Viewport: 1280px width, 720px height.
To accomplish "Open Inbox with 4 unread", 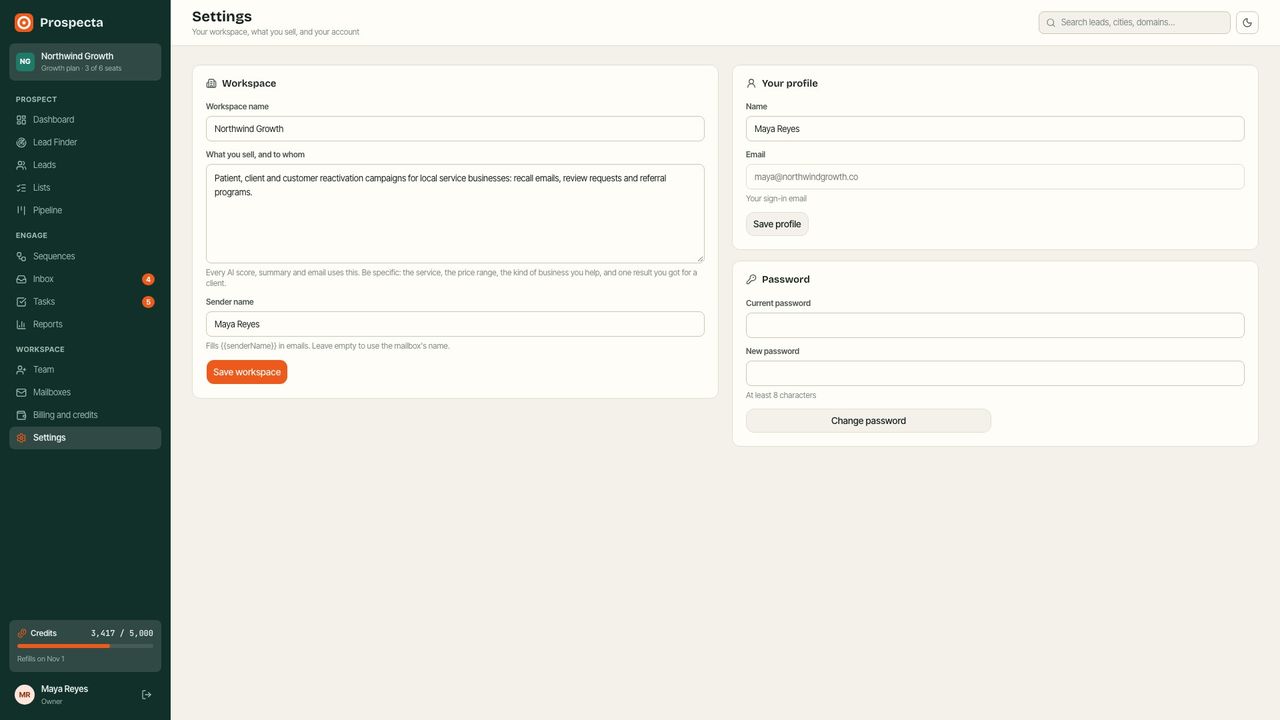I will coord(85,279).
